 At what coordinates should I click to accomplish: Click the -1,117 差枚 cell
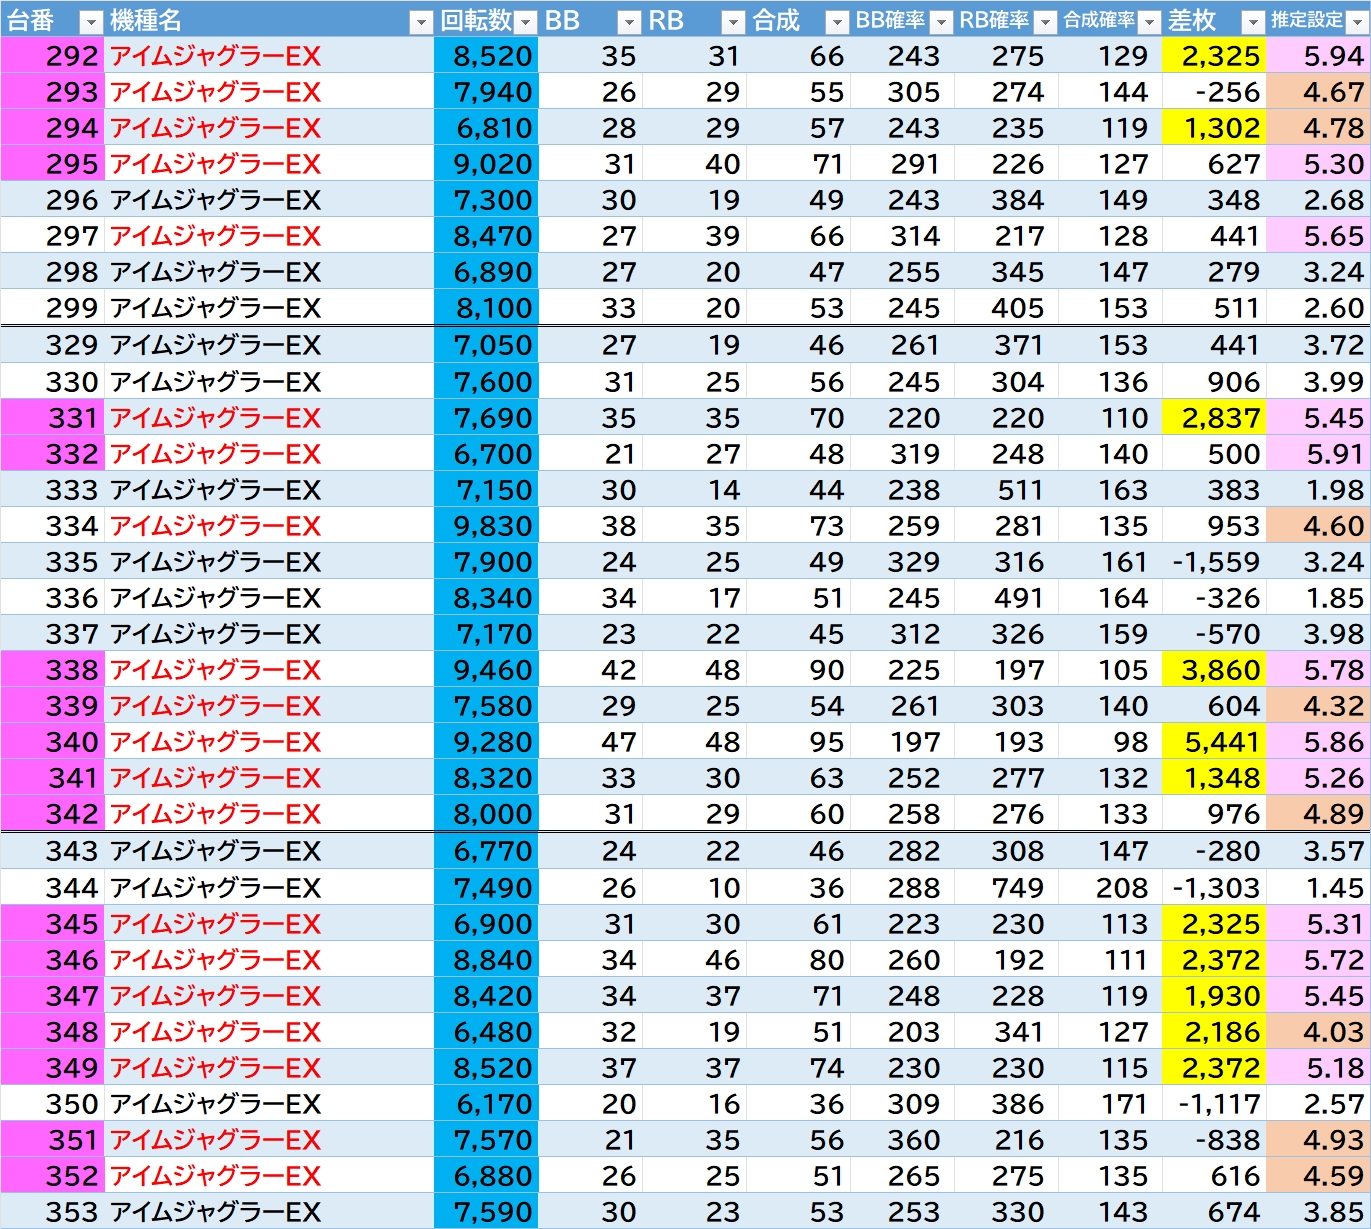pos(1214,1104)
